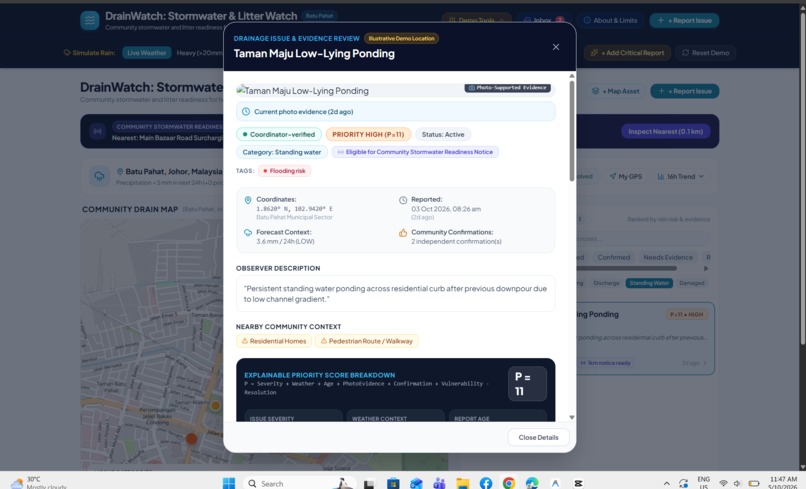Click the PRIORITY HIGH (P=11) badge
806x489 pixels.
tap(368, 134)
